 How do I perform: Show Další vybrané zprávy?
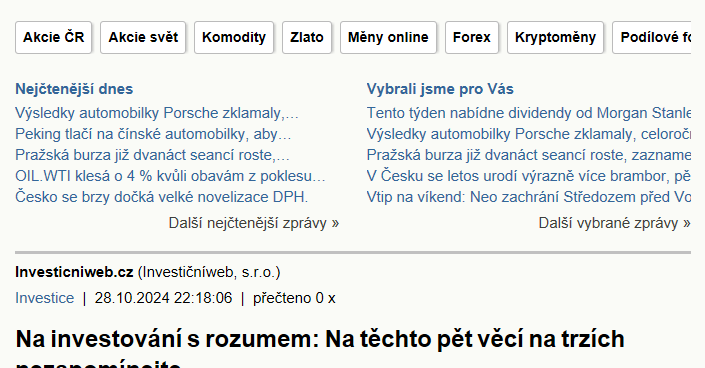[615, 223]
